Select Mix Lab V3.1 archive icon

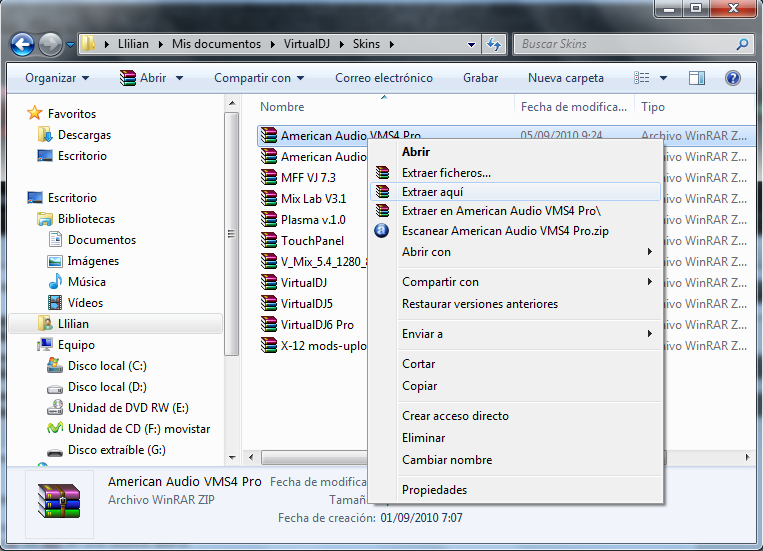tap(269, 198)
